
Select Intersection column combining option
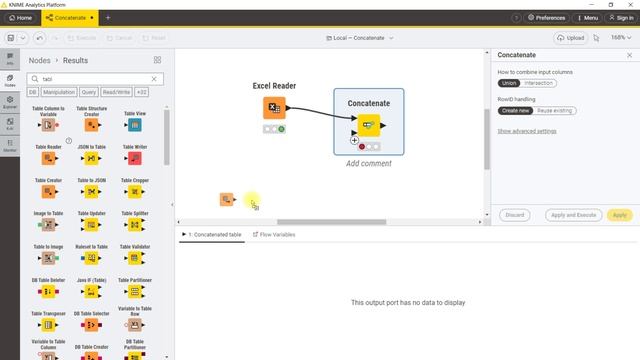(x=538, y=83)
